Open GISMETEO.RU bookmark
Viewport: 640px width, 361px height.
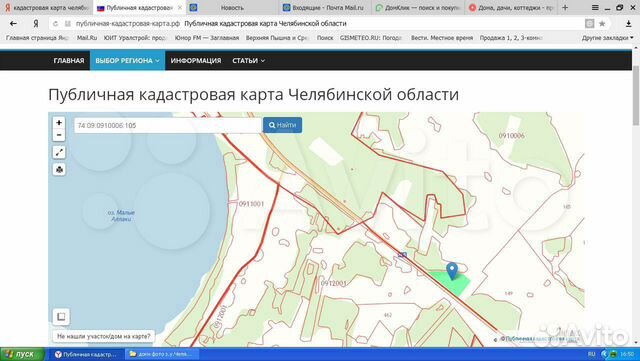[371, 38]
